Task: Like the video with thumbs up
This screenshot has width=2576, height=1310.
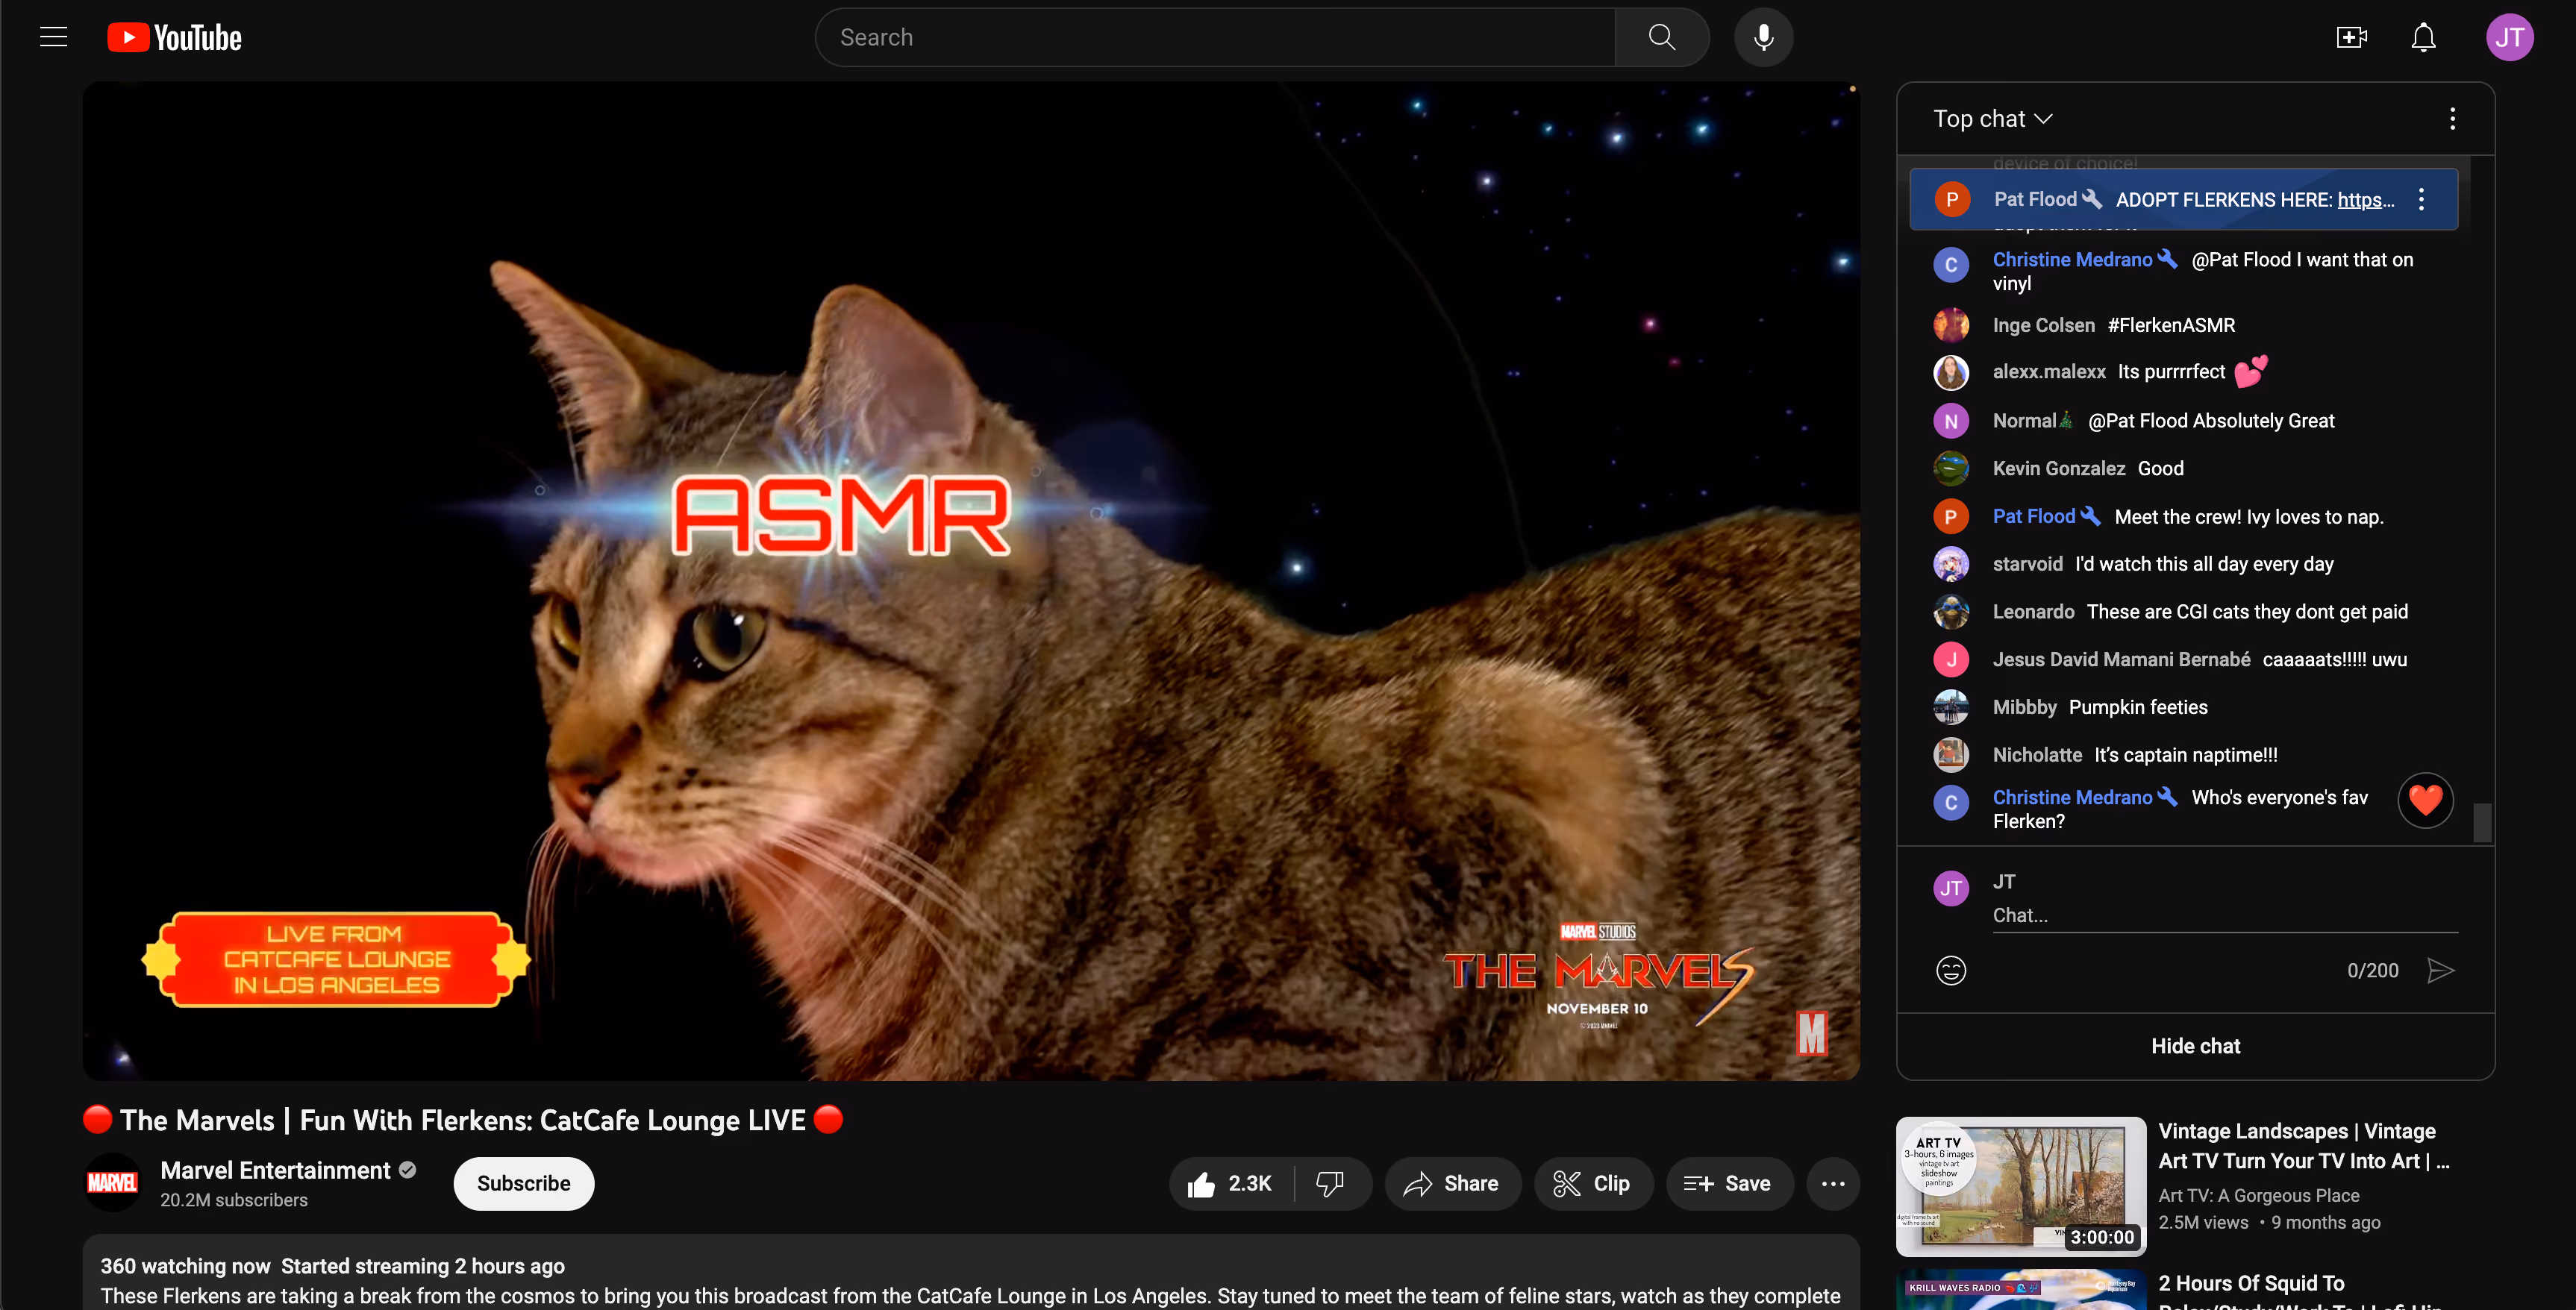Action: pyautogui.click(x=1231, y=1184)
